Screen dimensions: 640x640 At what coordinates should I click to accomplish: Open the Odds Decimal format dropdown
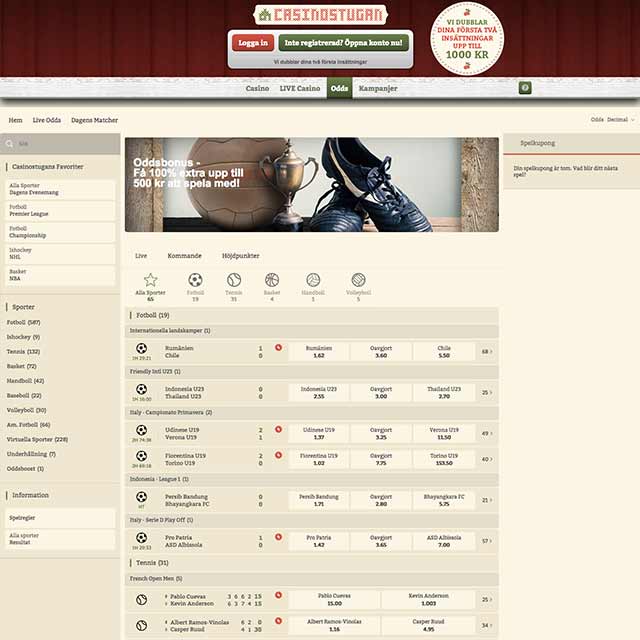point(611,120)
